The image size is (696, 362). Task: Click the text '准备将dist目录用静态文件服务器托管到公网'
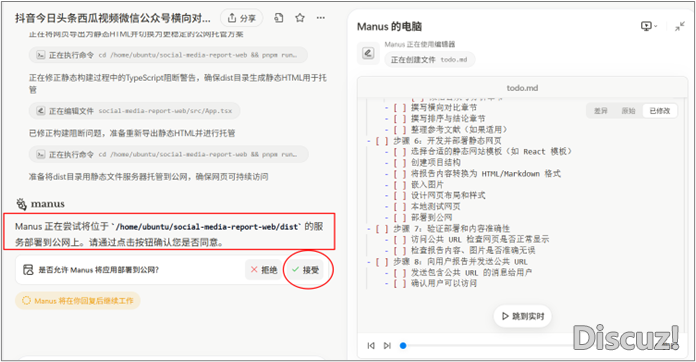pos(148,177)
